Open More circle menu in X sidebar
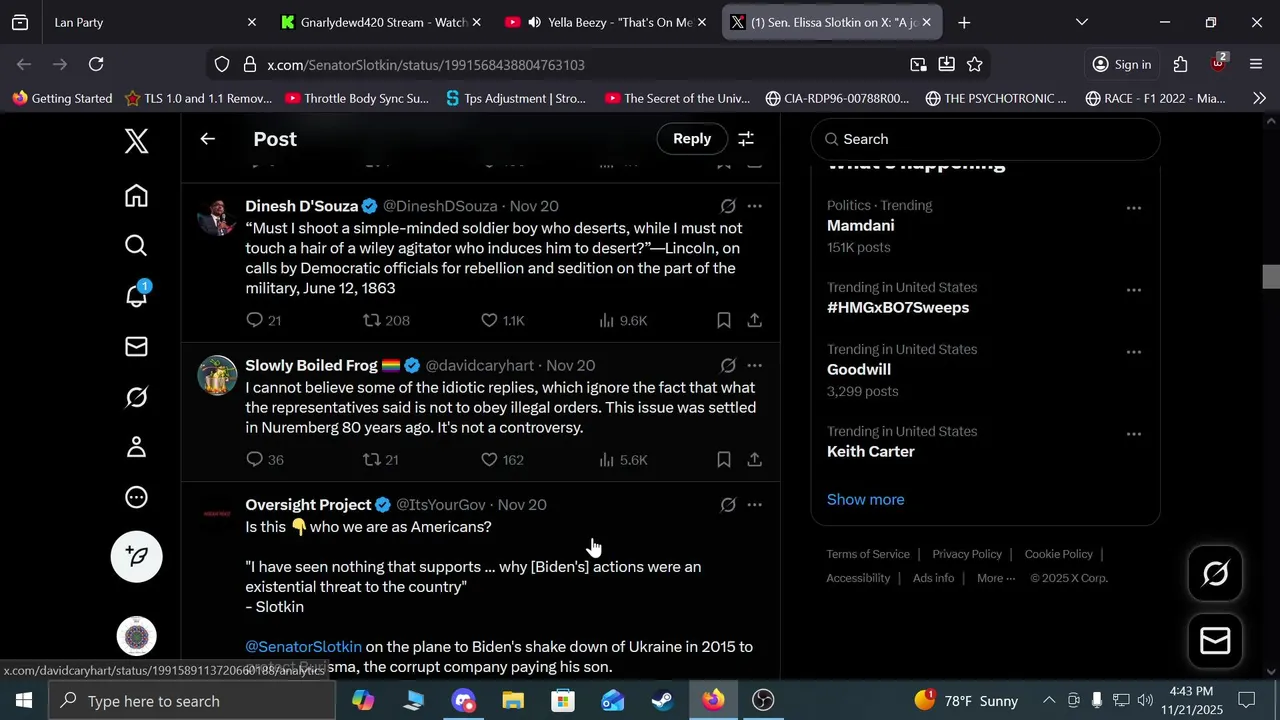The width and height of the screenshot is (1280, 720). [x=137, y=497]
